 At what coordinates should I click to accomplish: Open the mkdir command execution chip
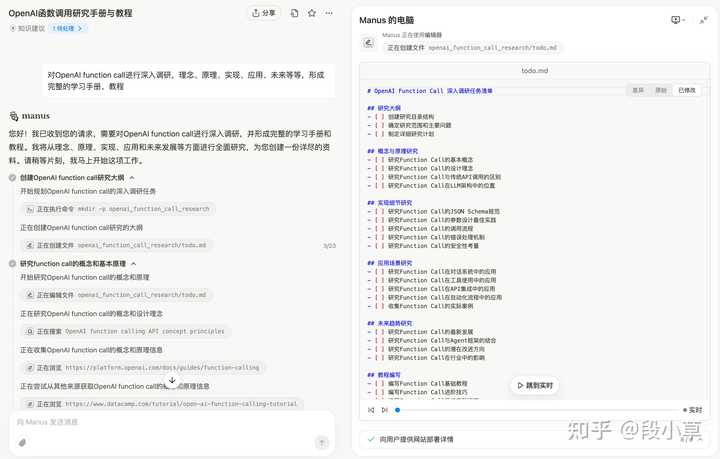pyautogui.click(x=118, y=209)
